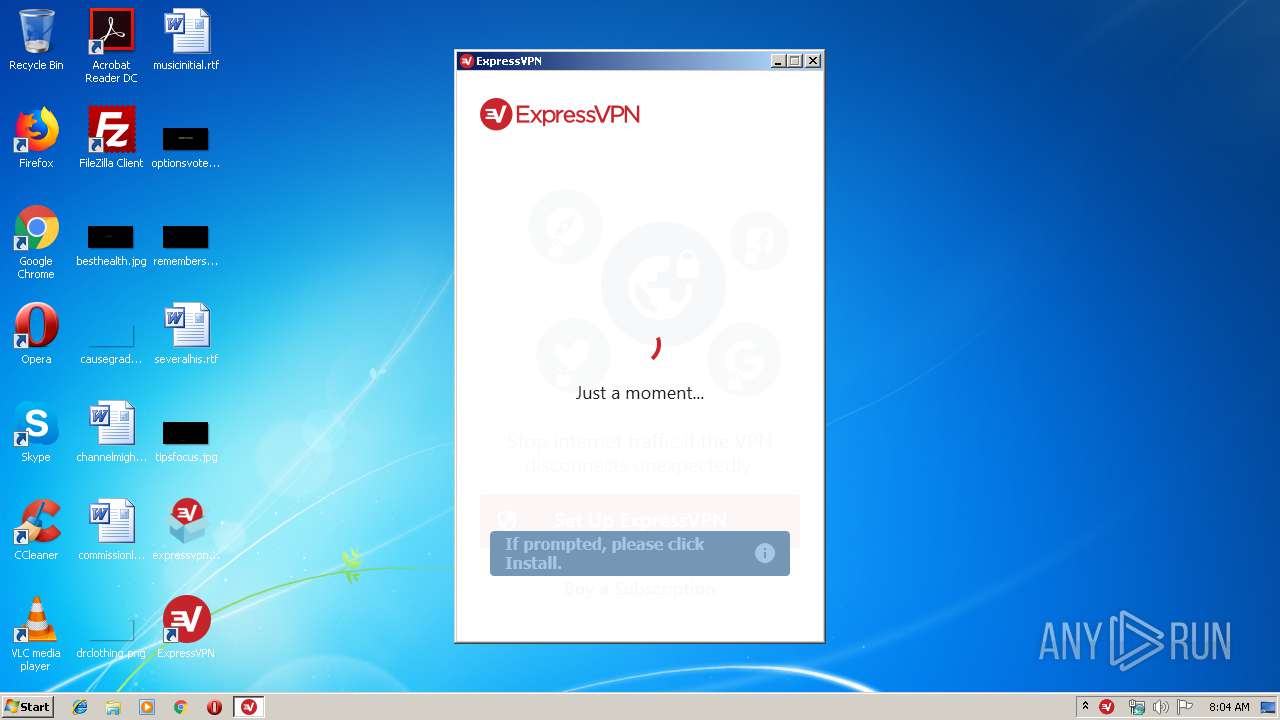Screen dimensions: 1280x720
Task: Maximize the ExpressVPN window
Action: point(795,61)
